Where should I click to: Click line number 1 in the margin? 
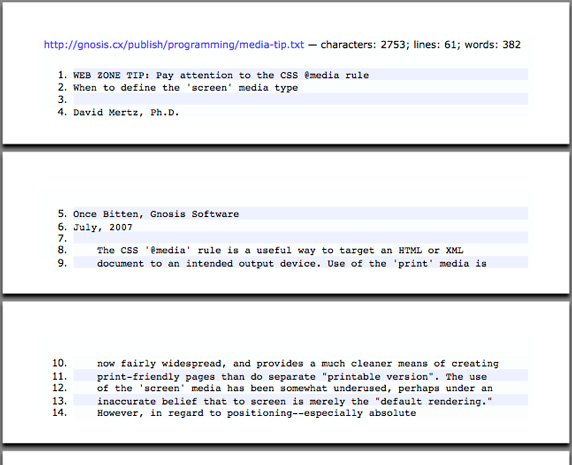point(62,75)
